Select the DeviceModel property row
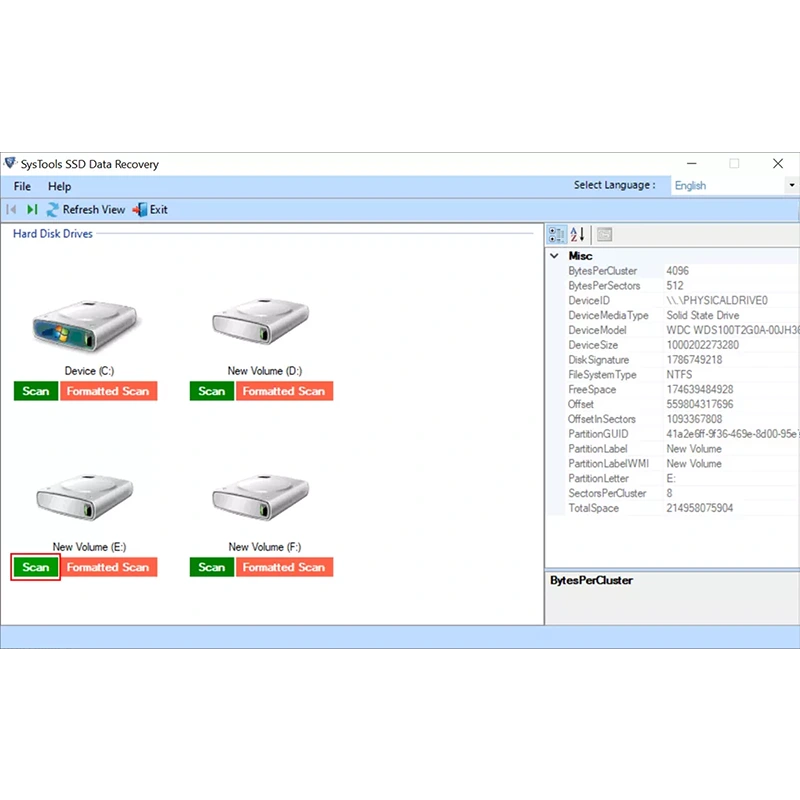The height and width of the screenshot is (800, 800). [x=683, y=330]
